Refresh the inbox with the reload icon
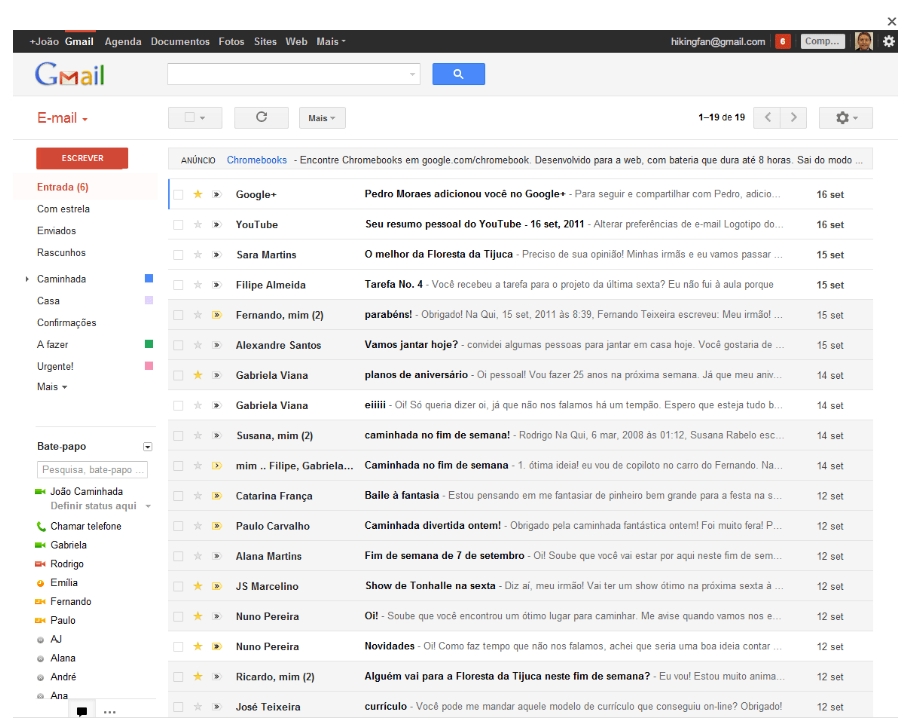Image resolution: width=906 pixels, height=727 pixels. tap(261, 118)
